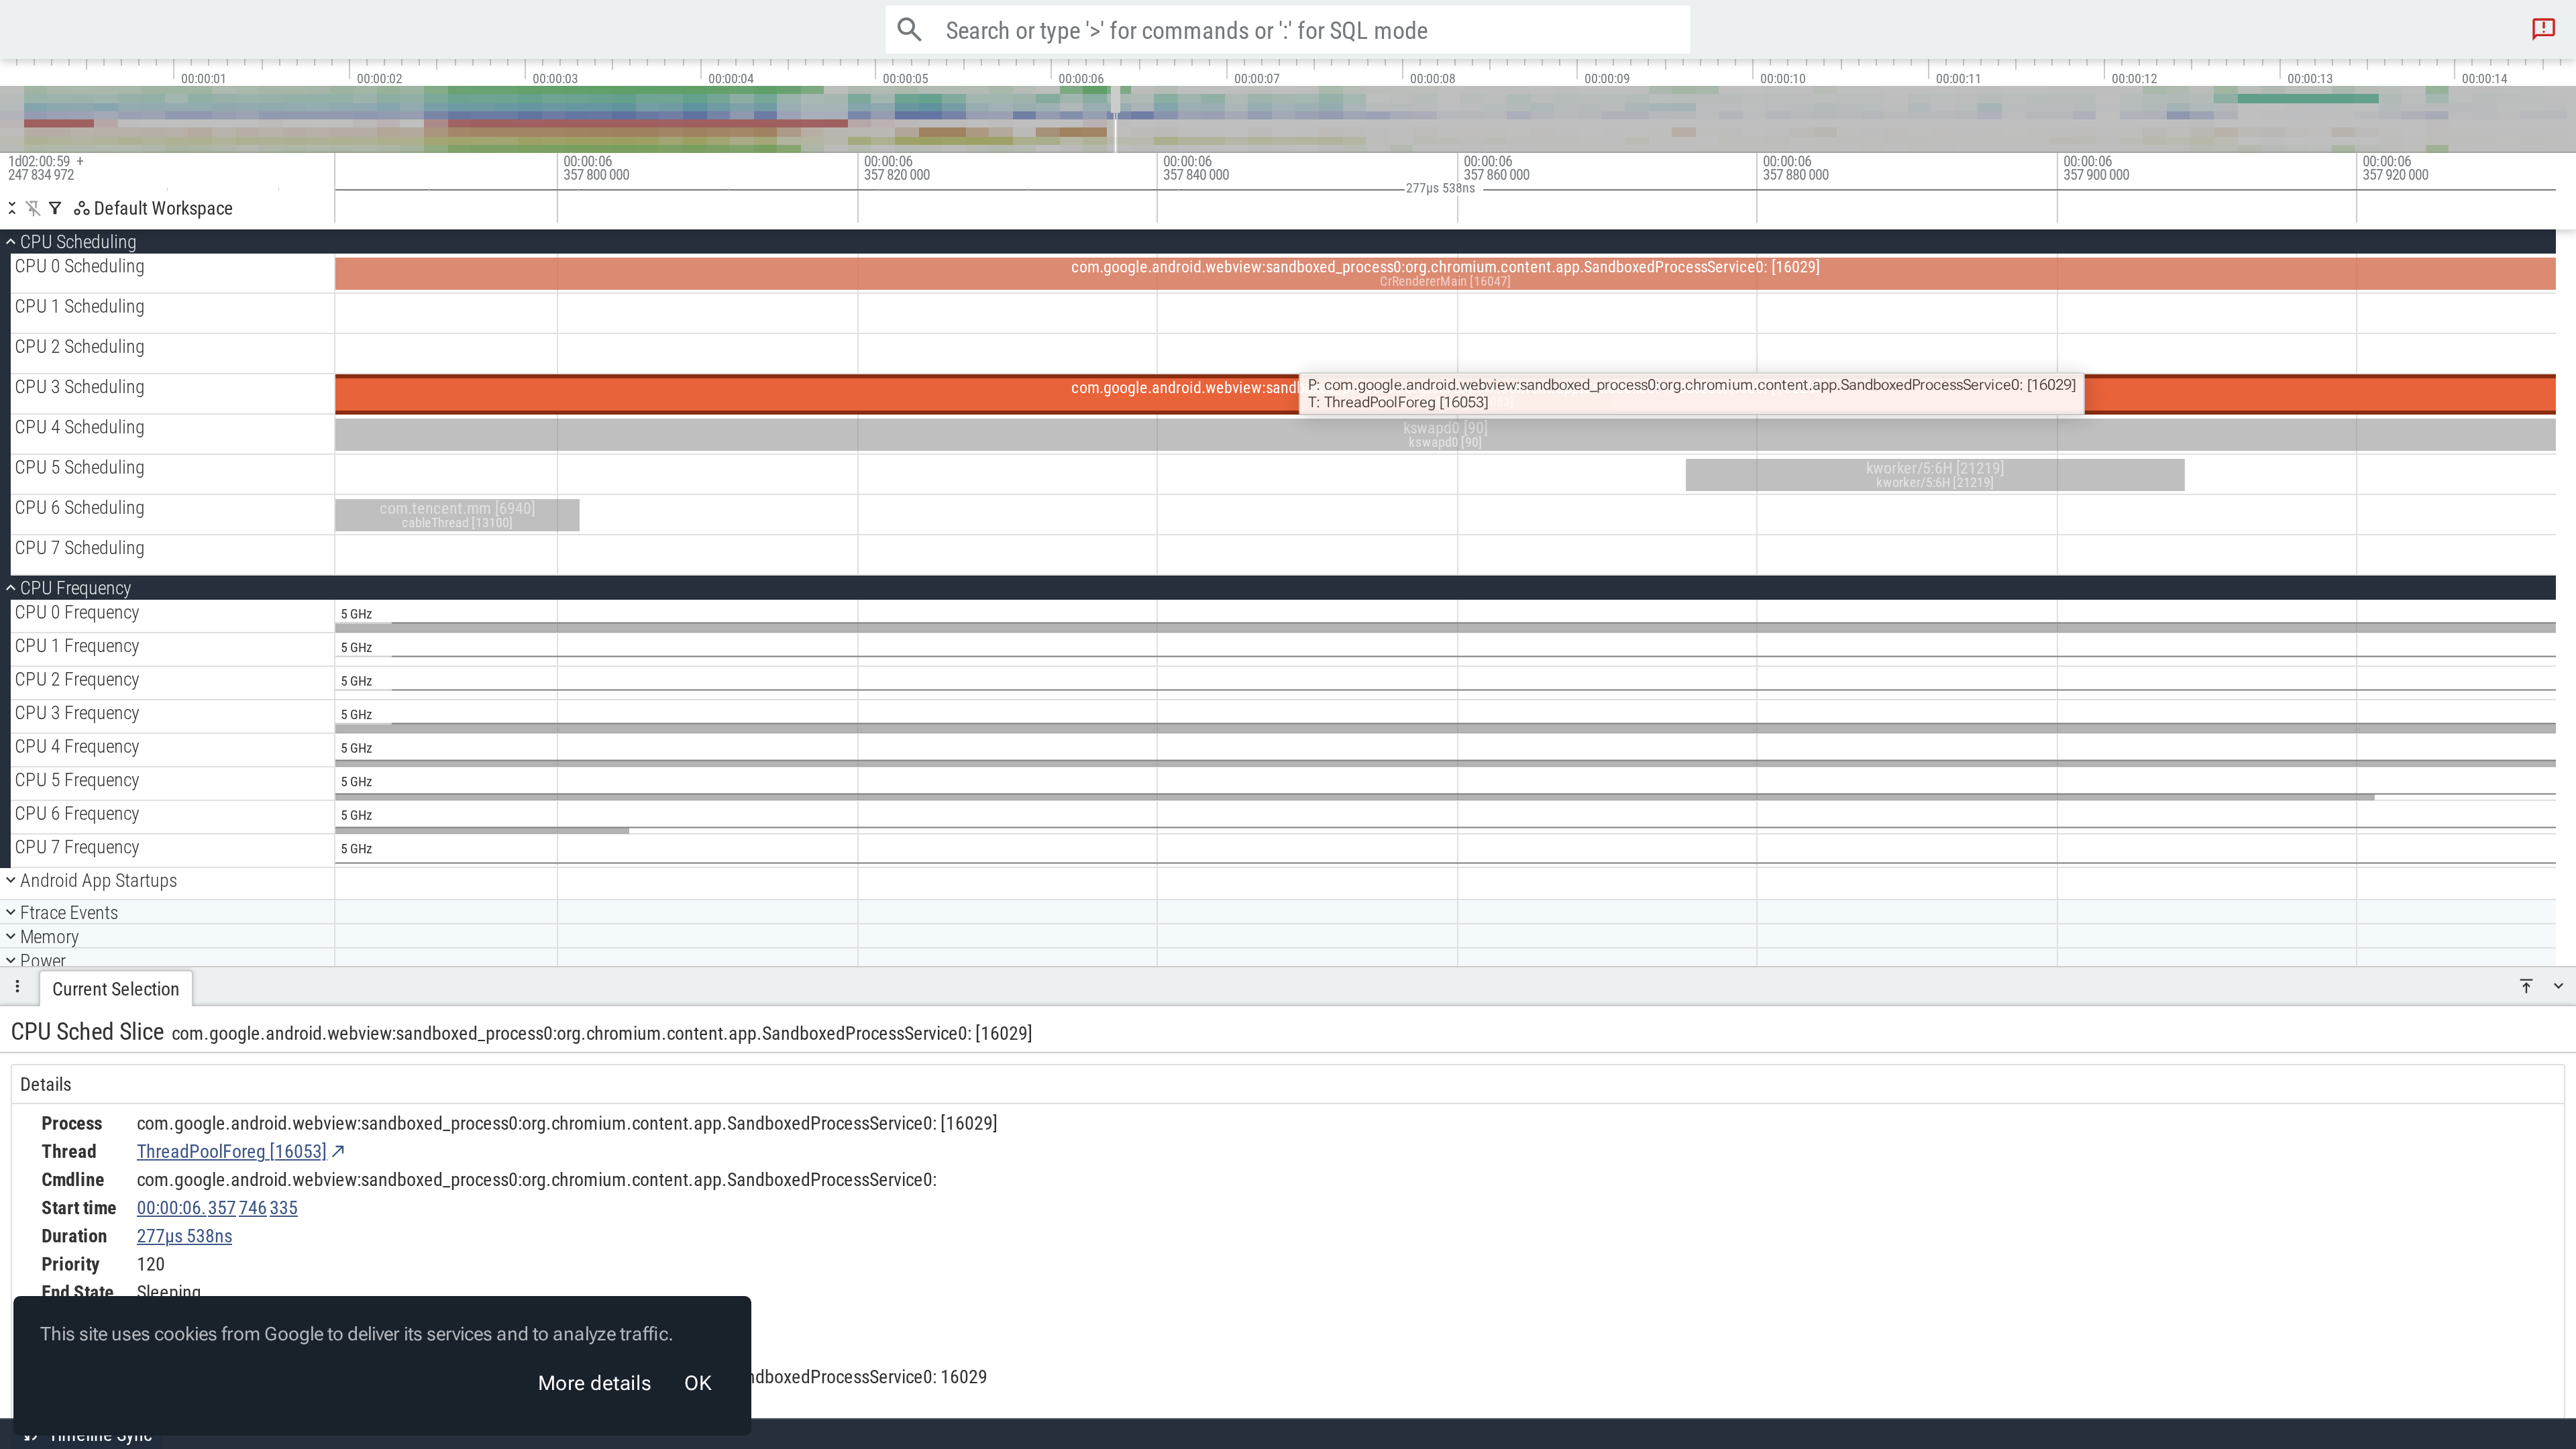The image size is (2576, 1449).
Task: Open the Default Workspace switcher
Action: pyautogui.click(x=153, y=208)
